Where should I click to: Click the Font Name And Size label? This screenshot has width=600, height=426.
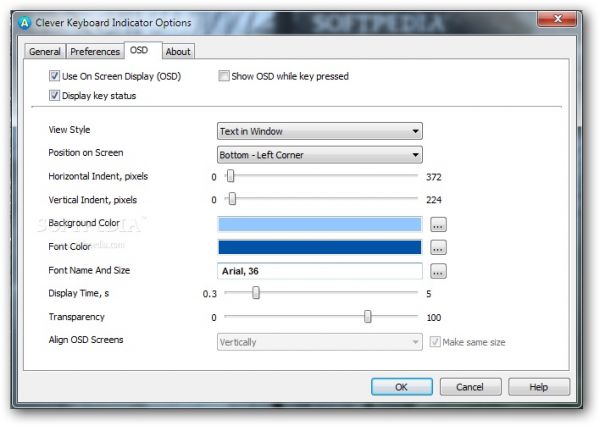[x=89, y=270]
